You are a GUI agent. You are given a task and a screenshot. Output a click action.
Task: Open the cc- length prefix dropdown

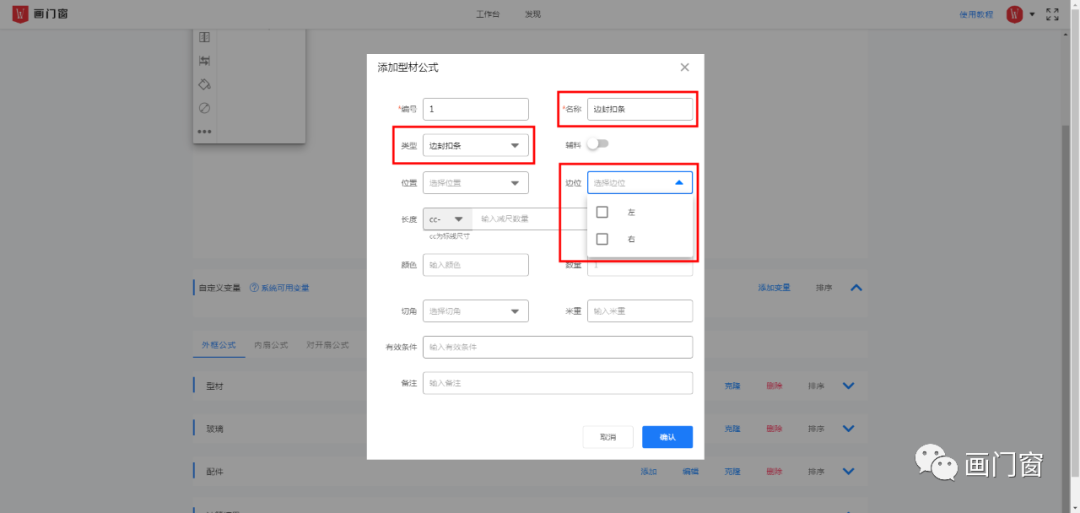(448, 219)
